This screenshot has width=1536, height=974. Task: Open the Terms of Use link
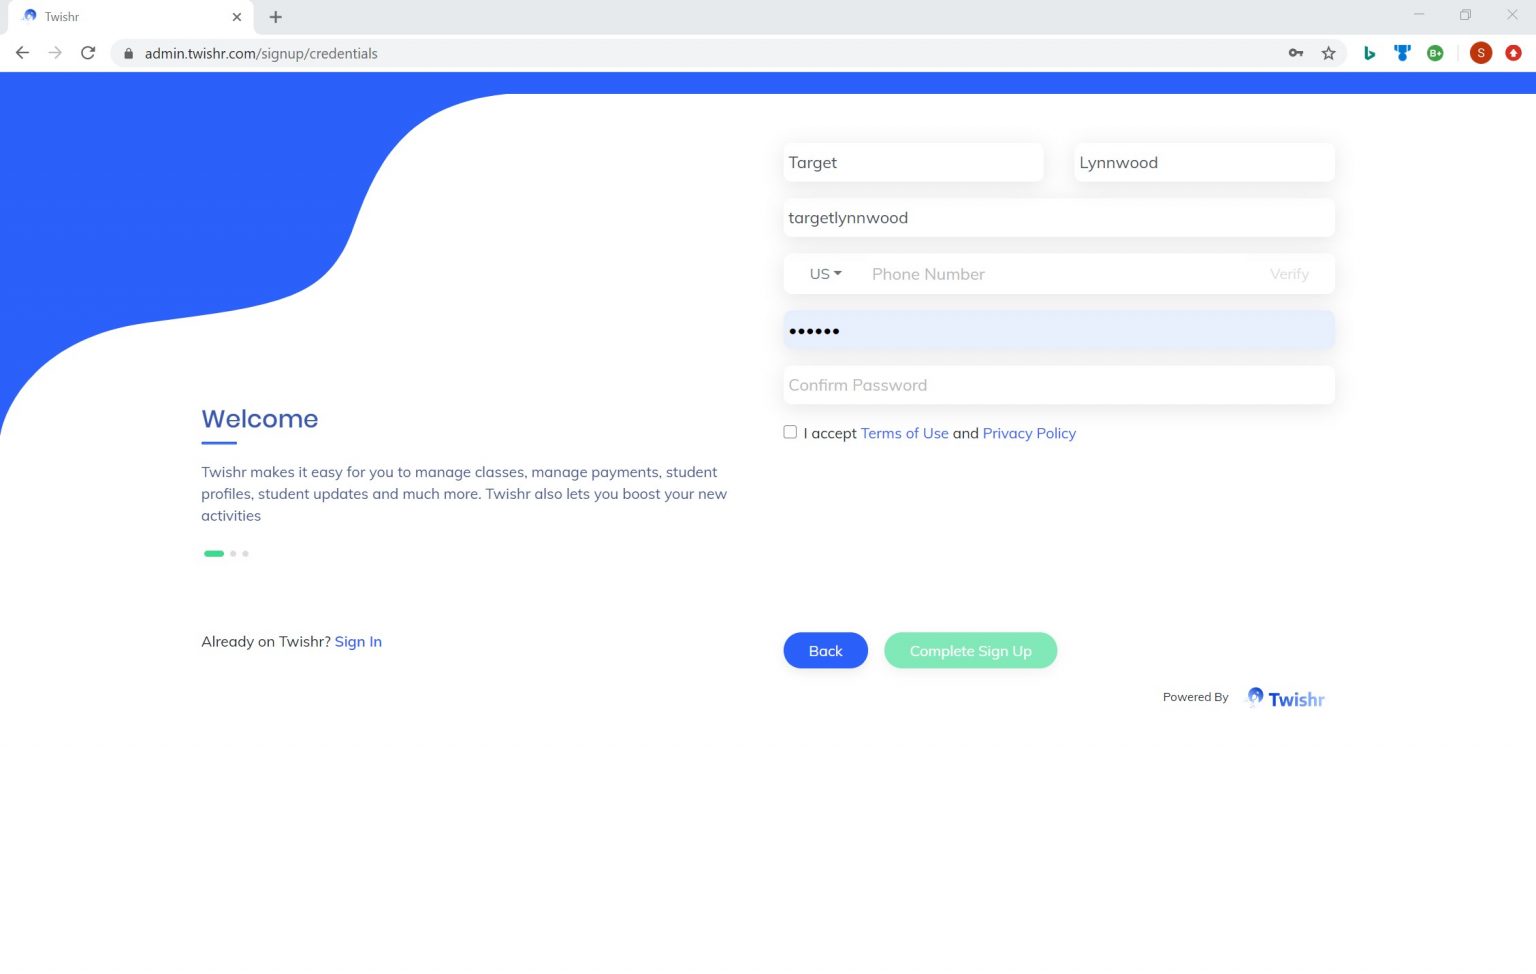(x=904, y=433)
